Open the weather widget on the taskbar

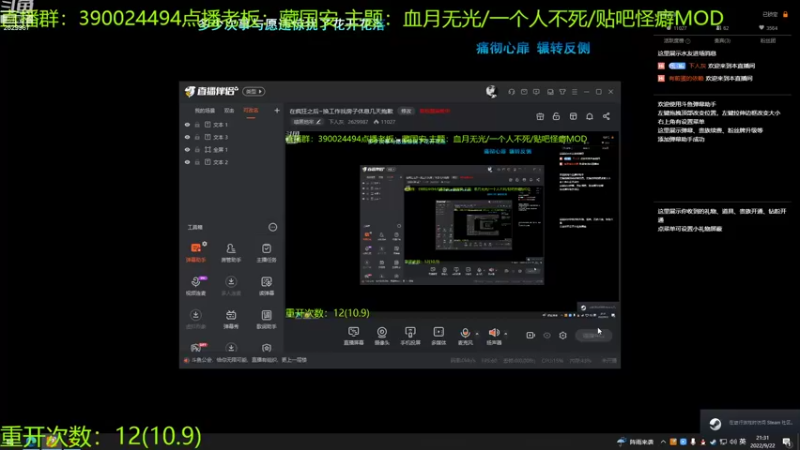635,442
